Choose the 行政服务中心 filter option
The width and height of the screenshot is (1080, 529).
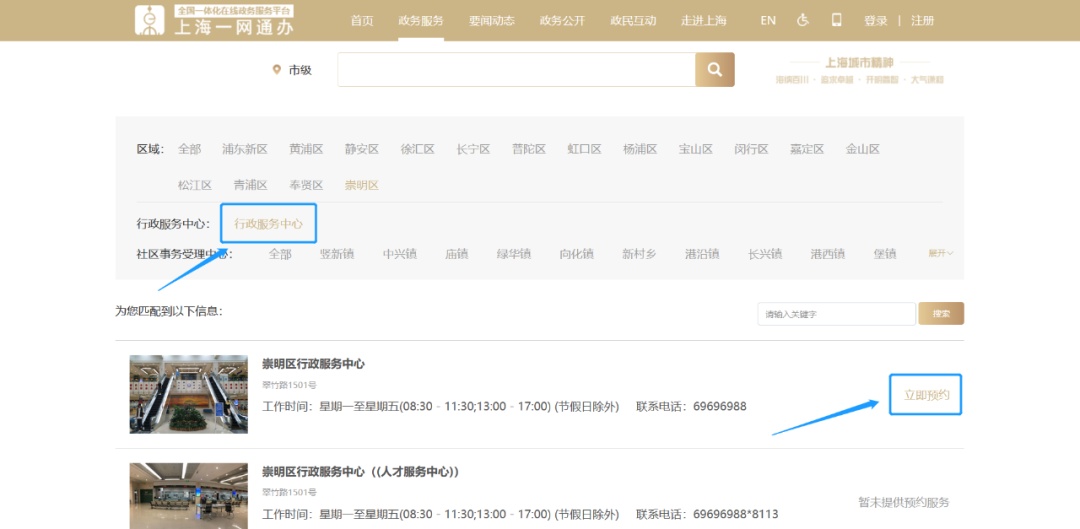coord(268,224)
